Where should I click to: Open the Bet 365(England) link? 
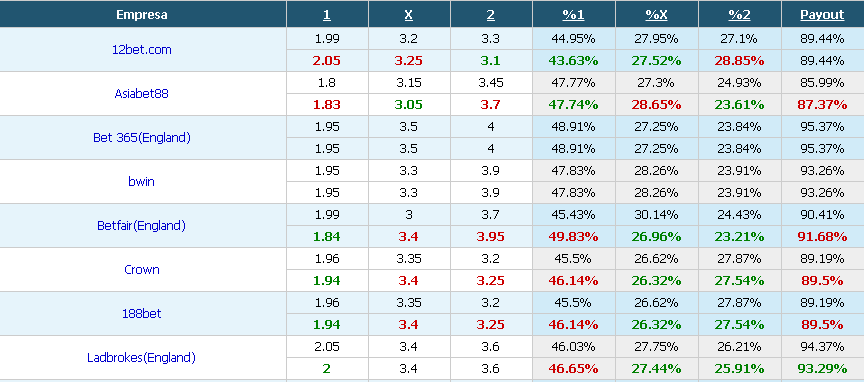coord(142,138)
